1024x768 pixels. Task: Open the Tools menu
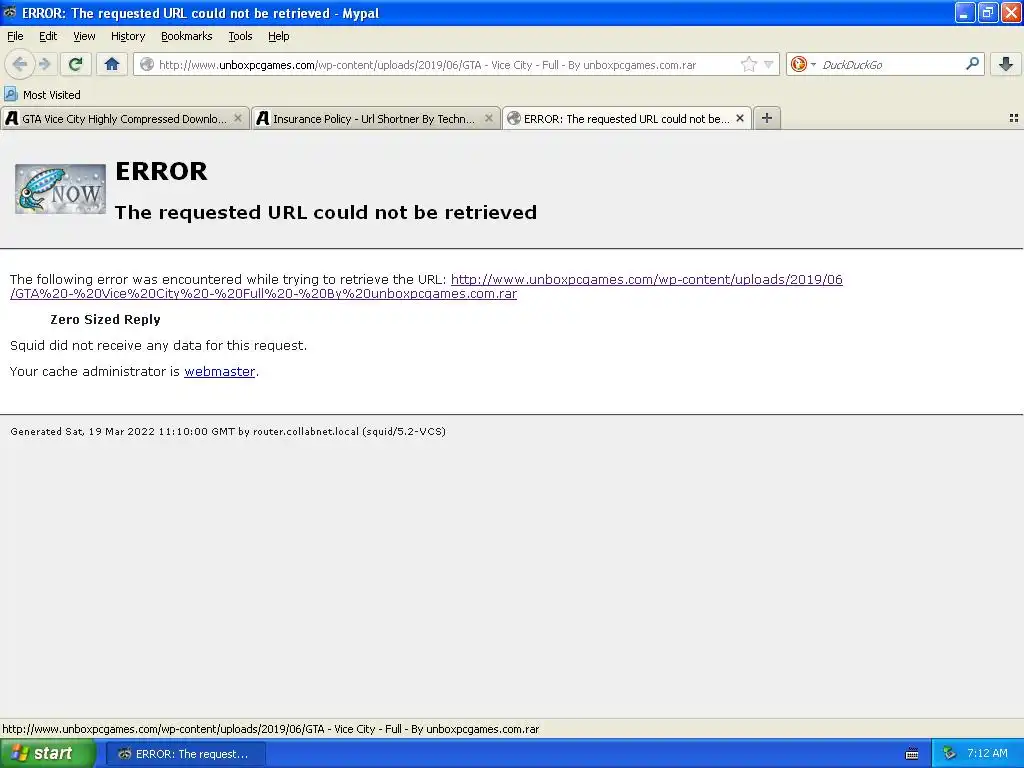pyautogui.click(x=240, y=36)
